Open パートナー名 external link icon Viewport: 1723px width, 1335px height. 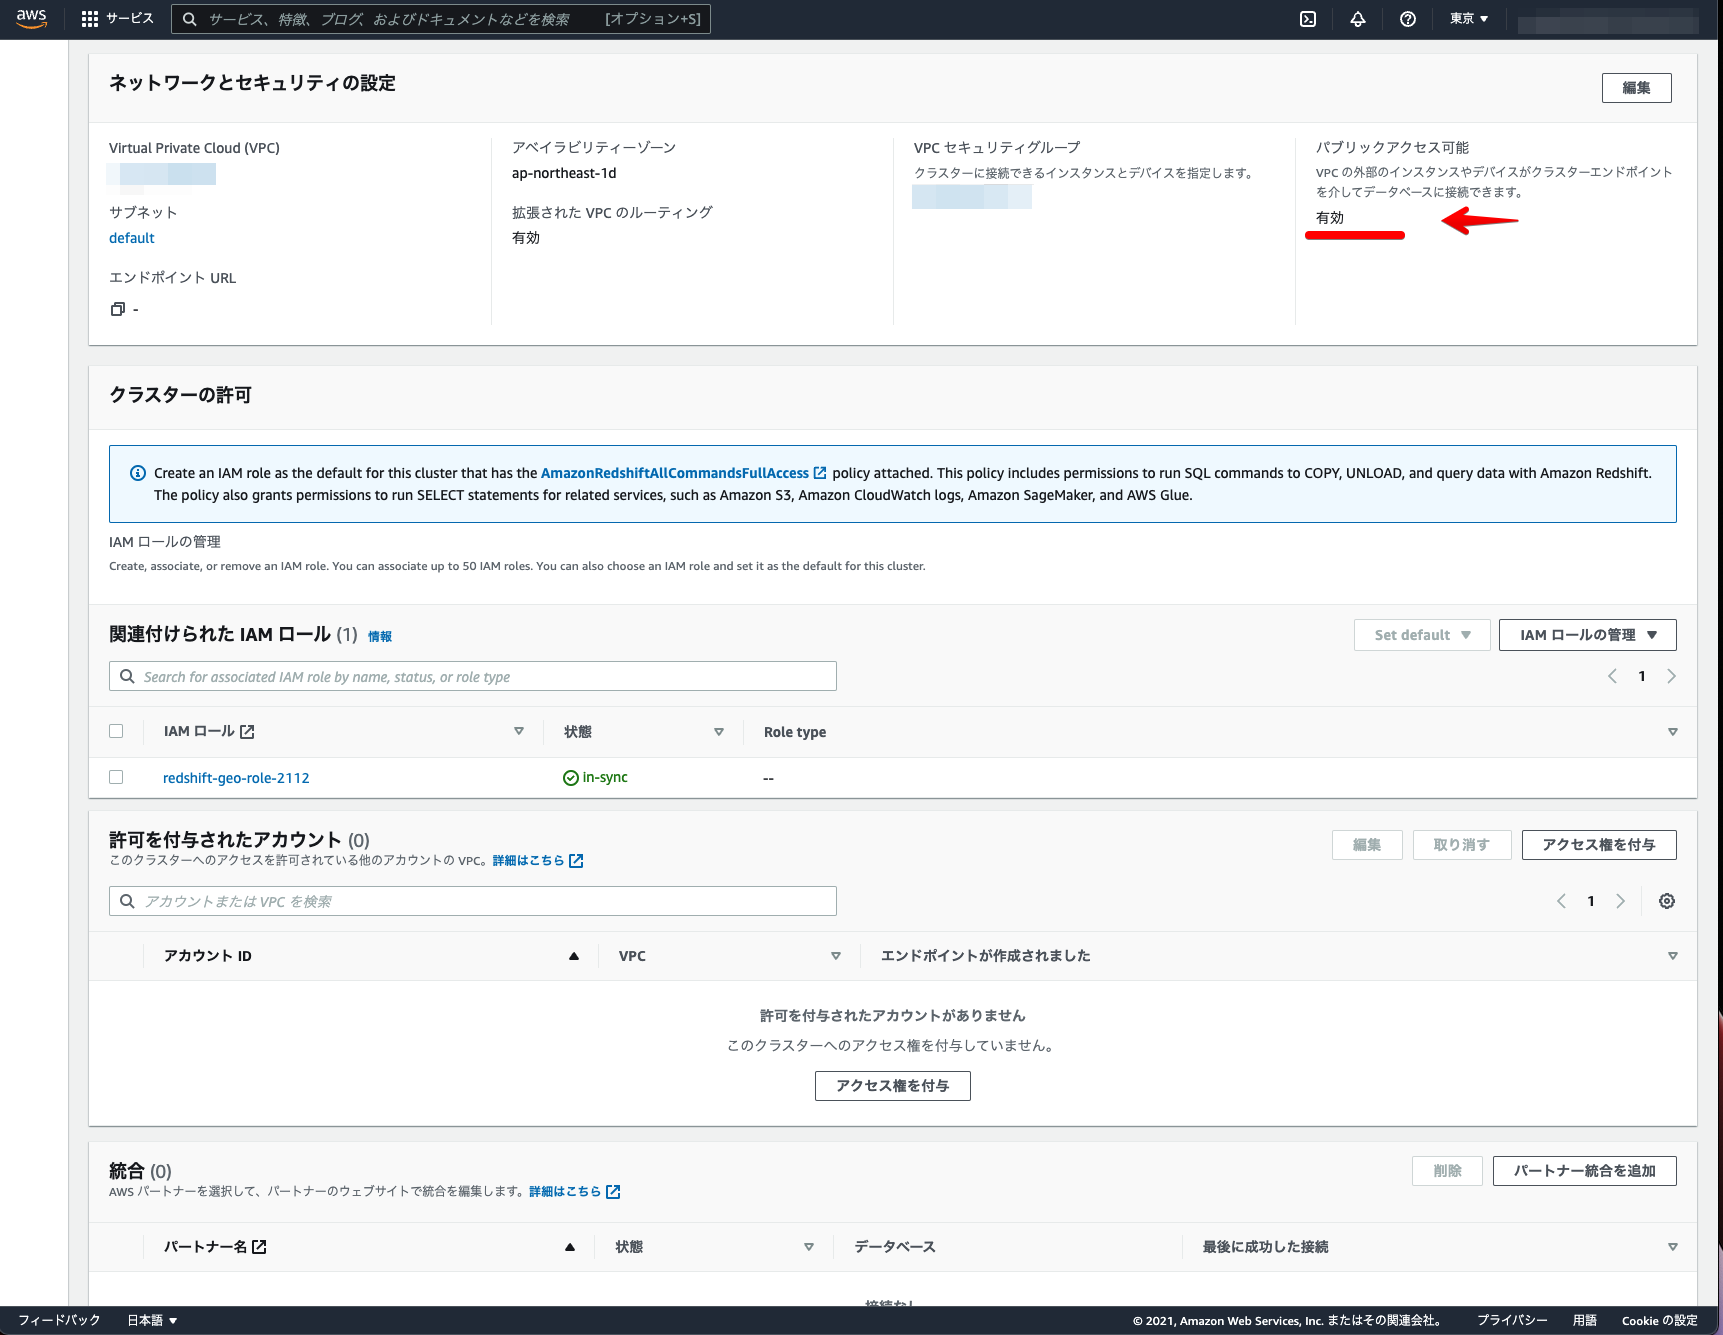coord(259,1247)
